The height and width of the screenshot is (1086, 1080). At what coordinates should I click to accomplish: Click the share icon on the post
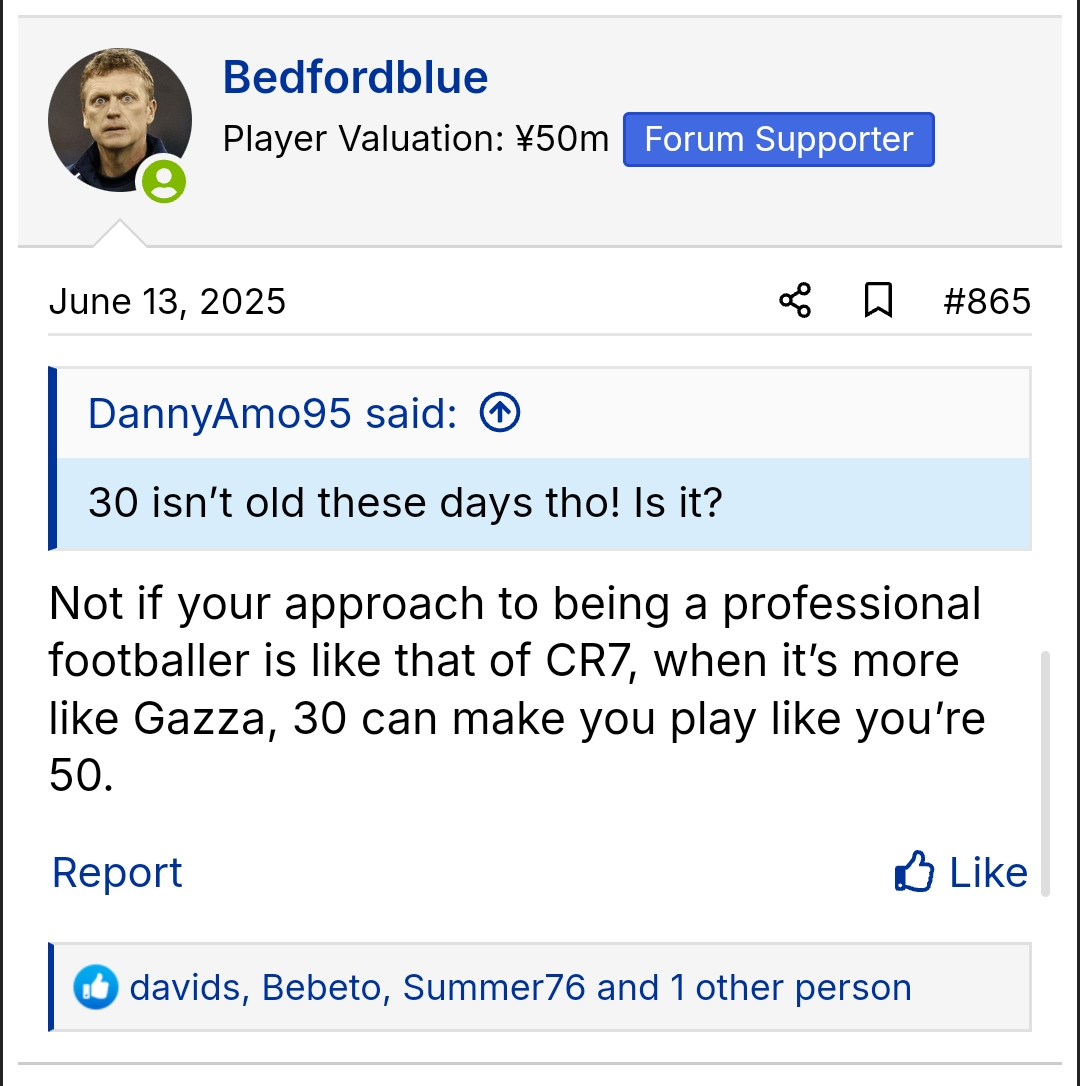[795, 300]
